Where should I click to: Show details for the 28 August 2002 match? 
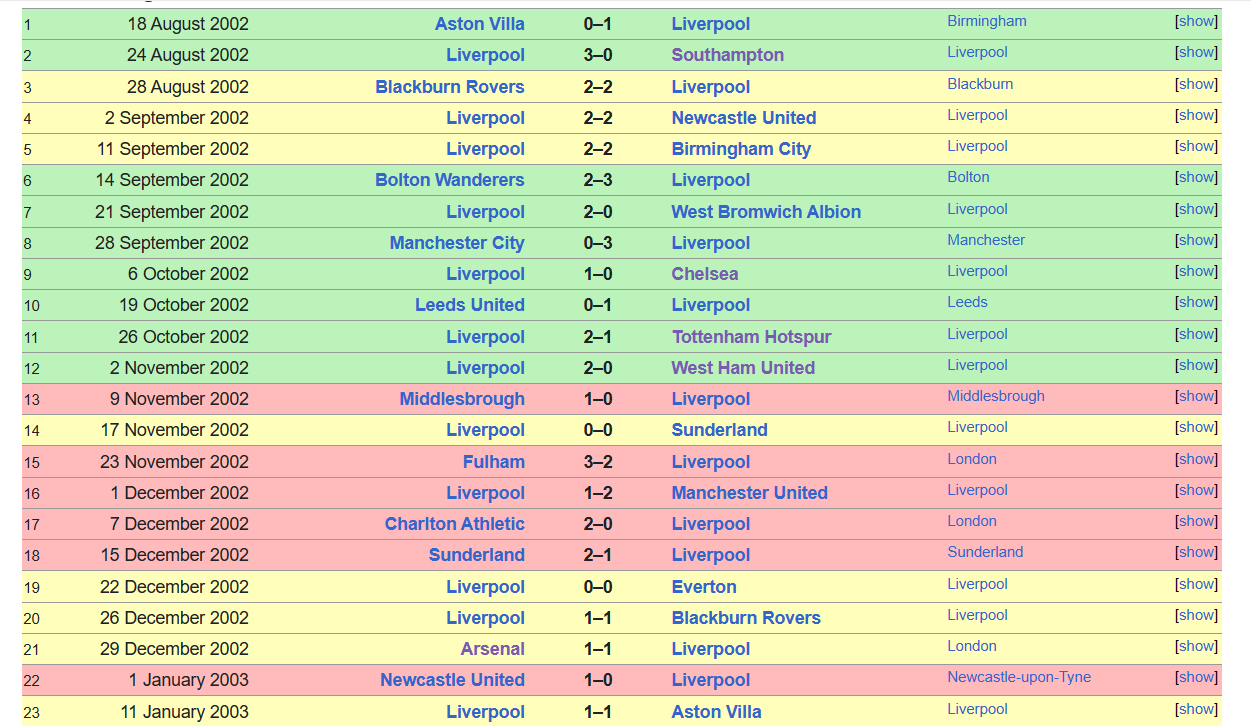click(x=1196, y=84)
